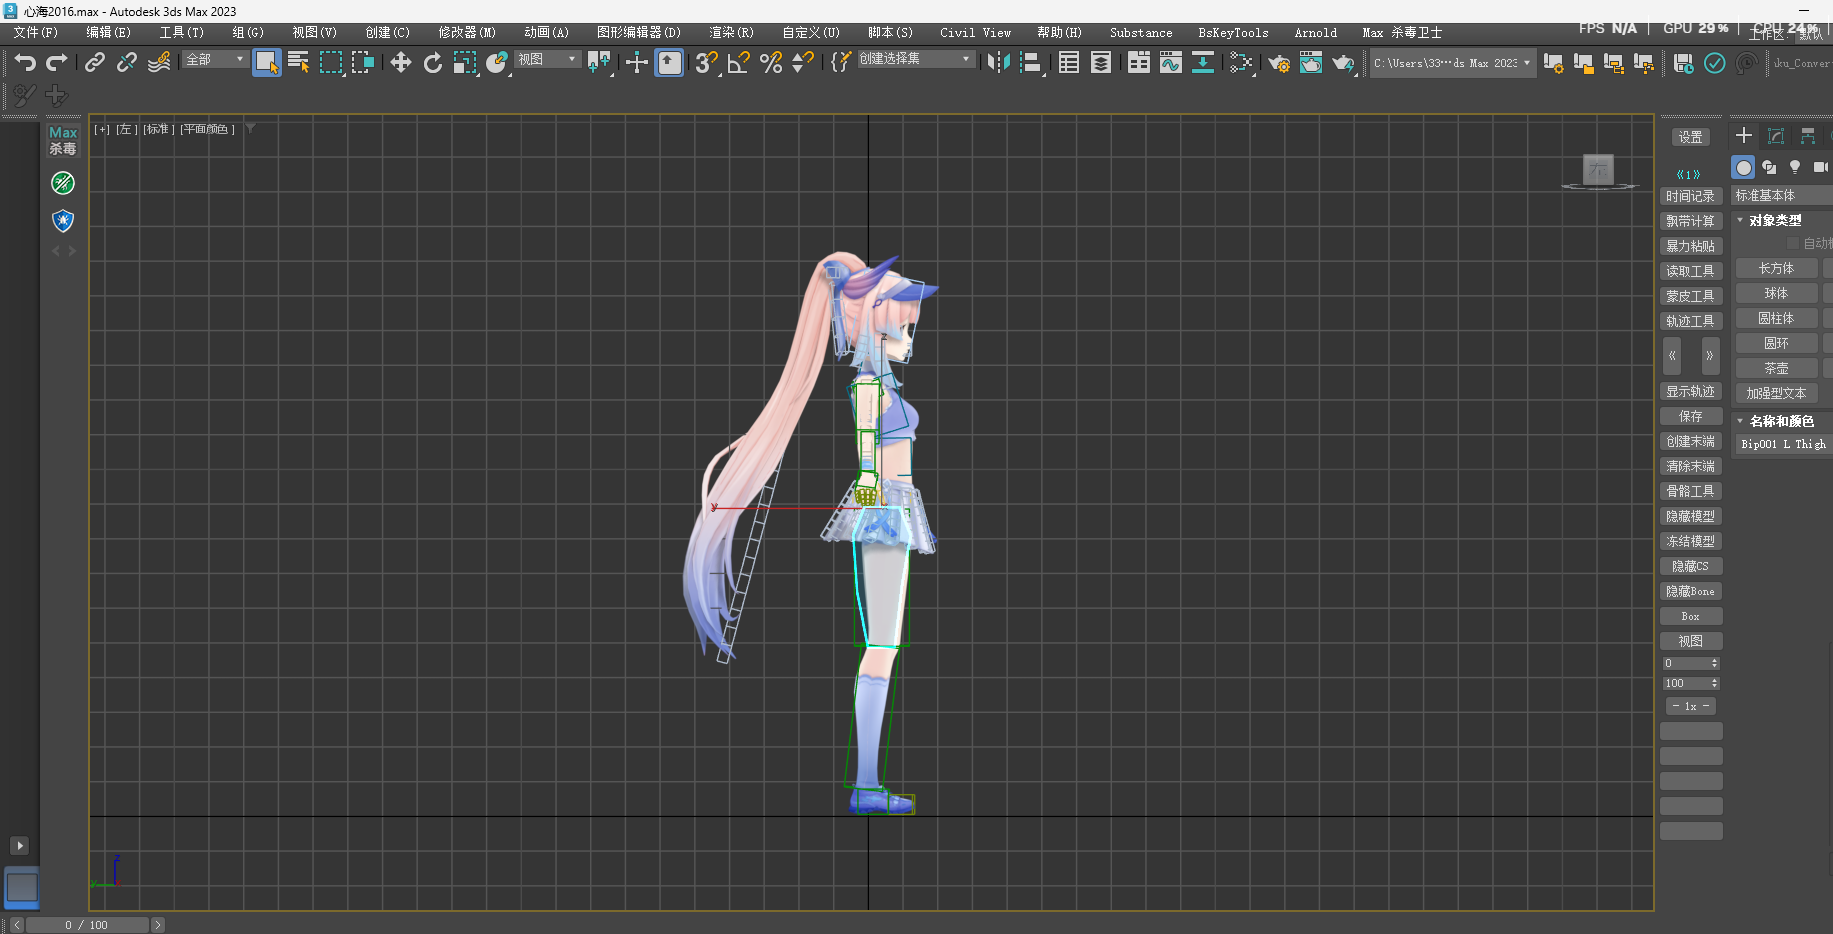Open the Layer Explorer icon

[x=1101, y=63]
